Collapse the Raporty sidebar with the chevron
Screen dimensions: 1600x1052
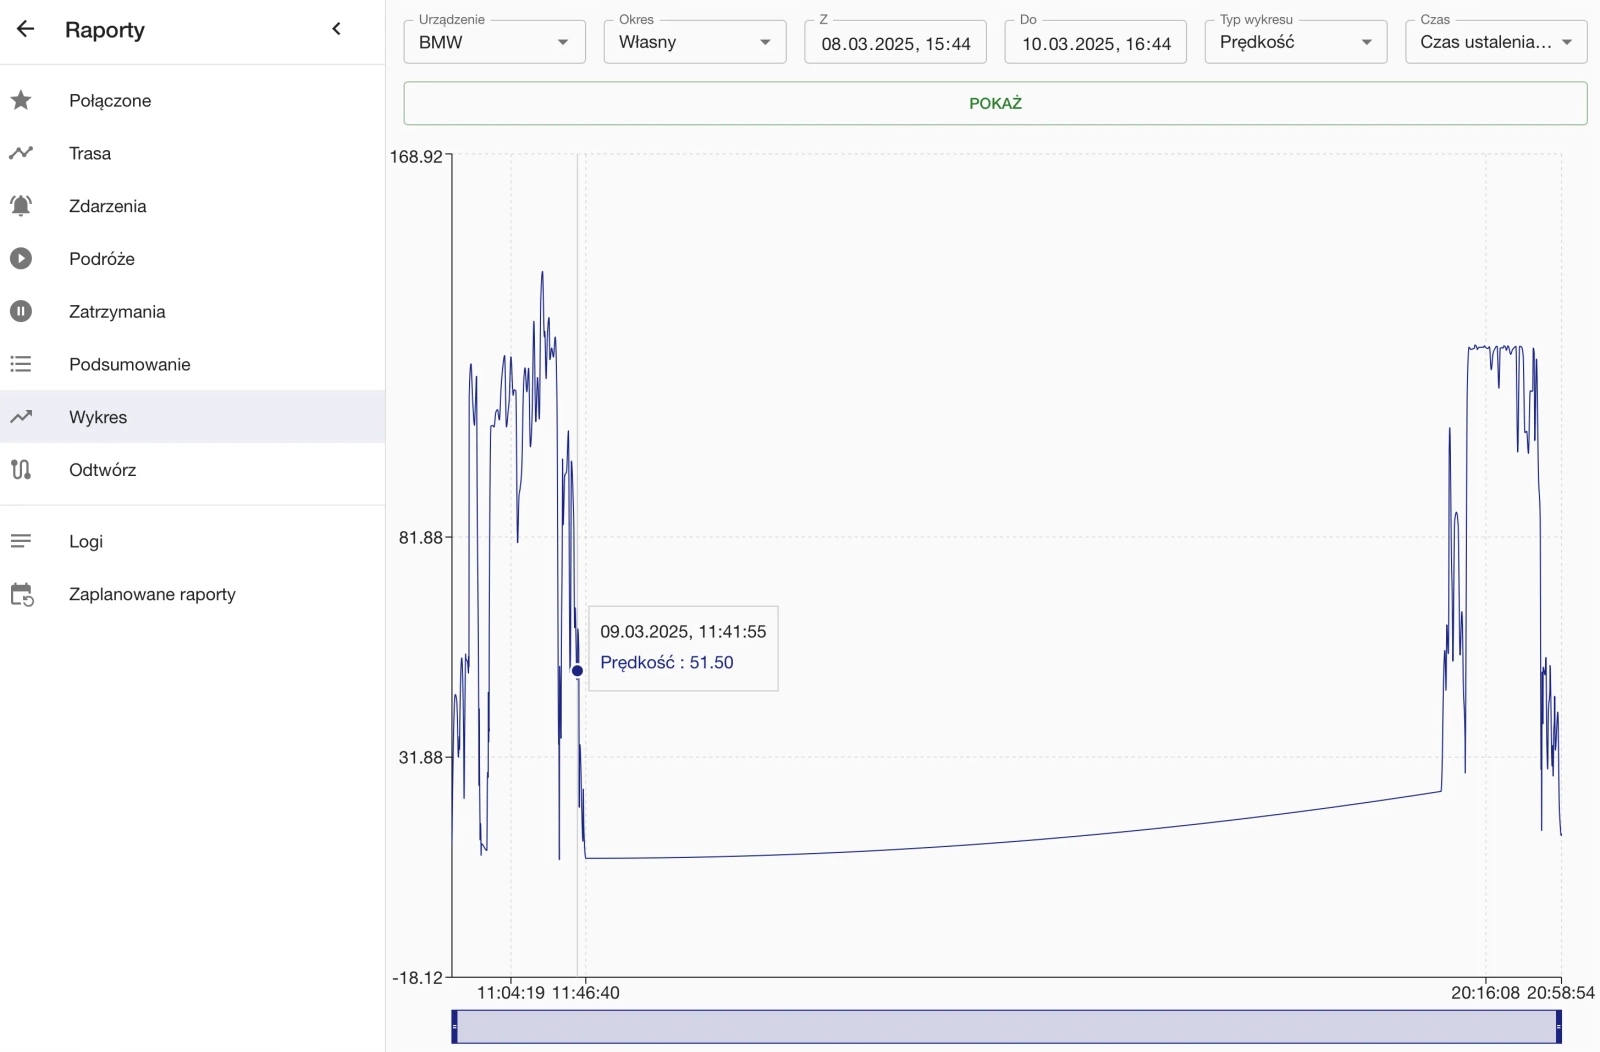coord(337,29)
